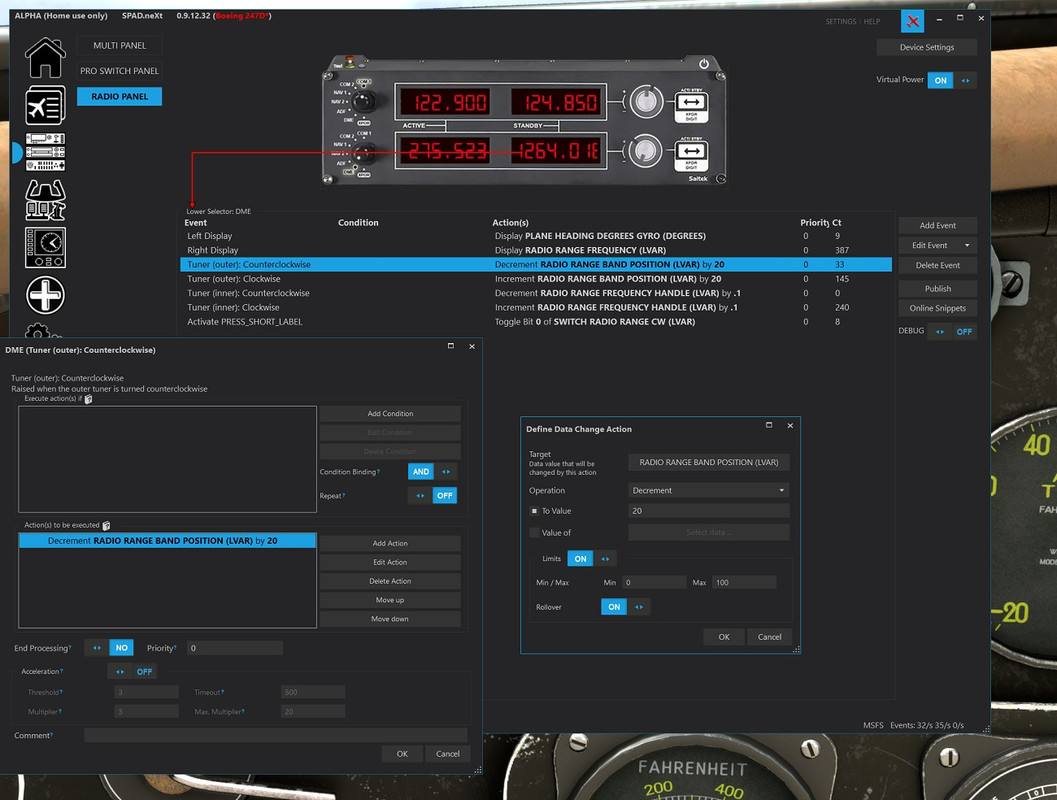Check the Value of checkbox
The image size is (1057, 800).
(x=535, y=532)
